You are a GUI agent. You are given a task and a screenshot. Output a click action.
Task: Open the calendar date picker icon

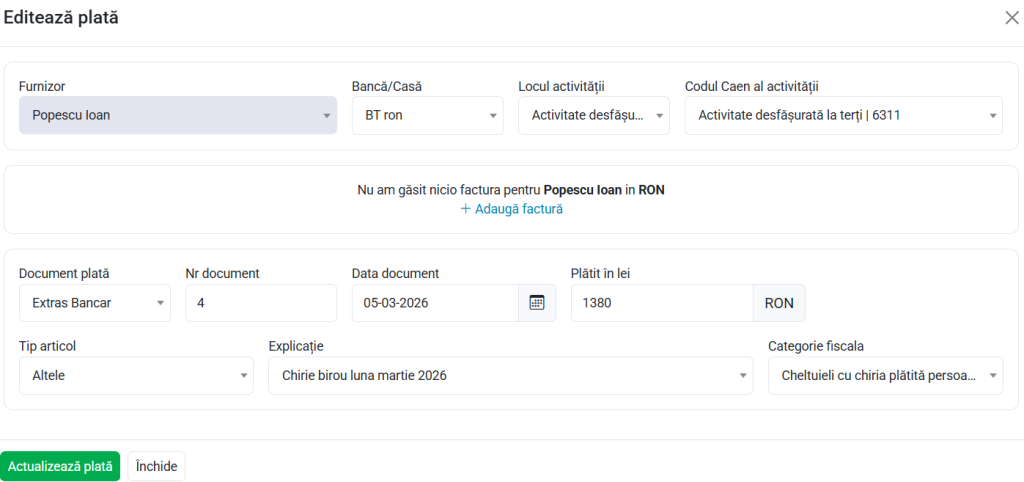pos(536,303)
